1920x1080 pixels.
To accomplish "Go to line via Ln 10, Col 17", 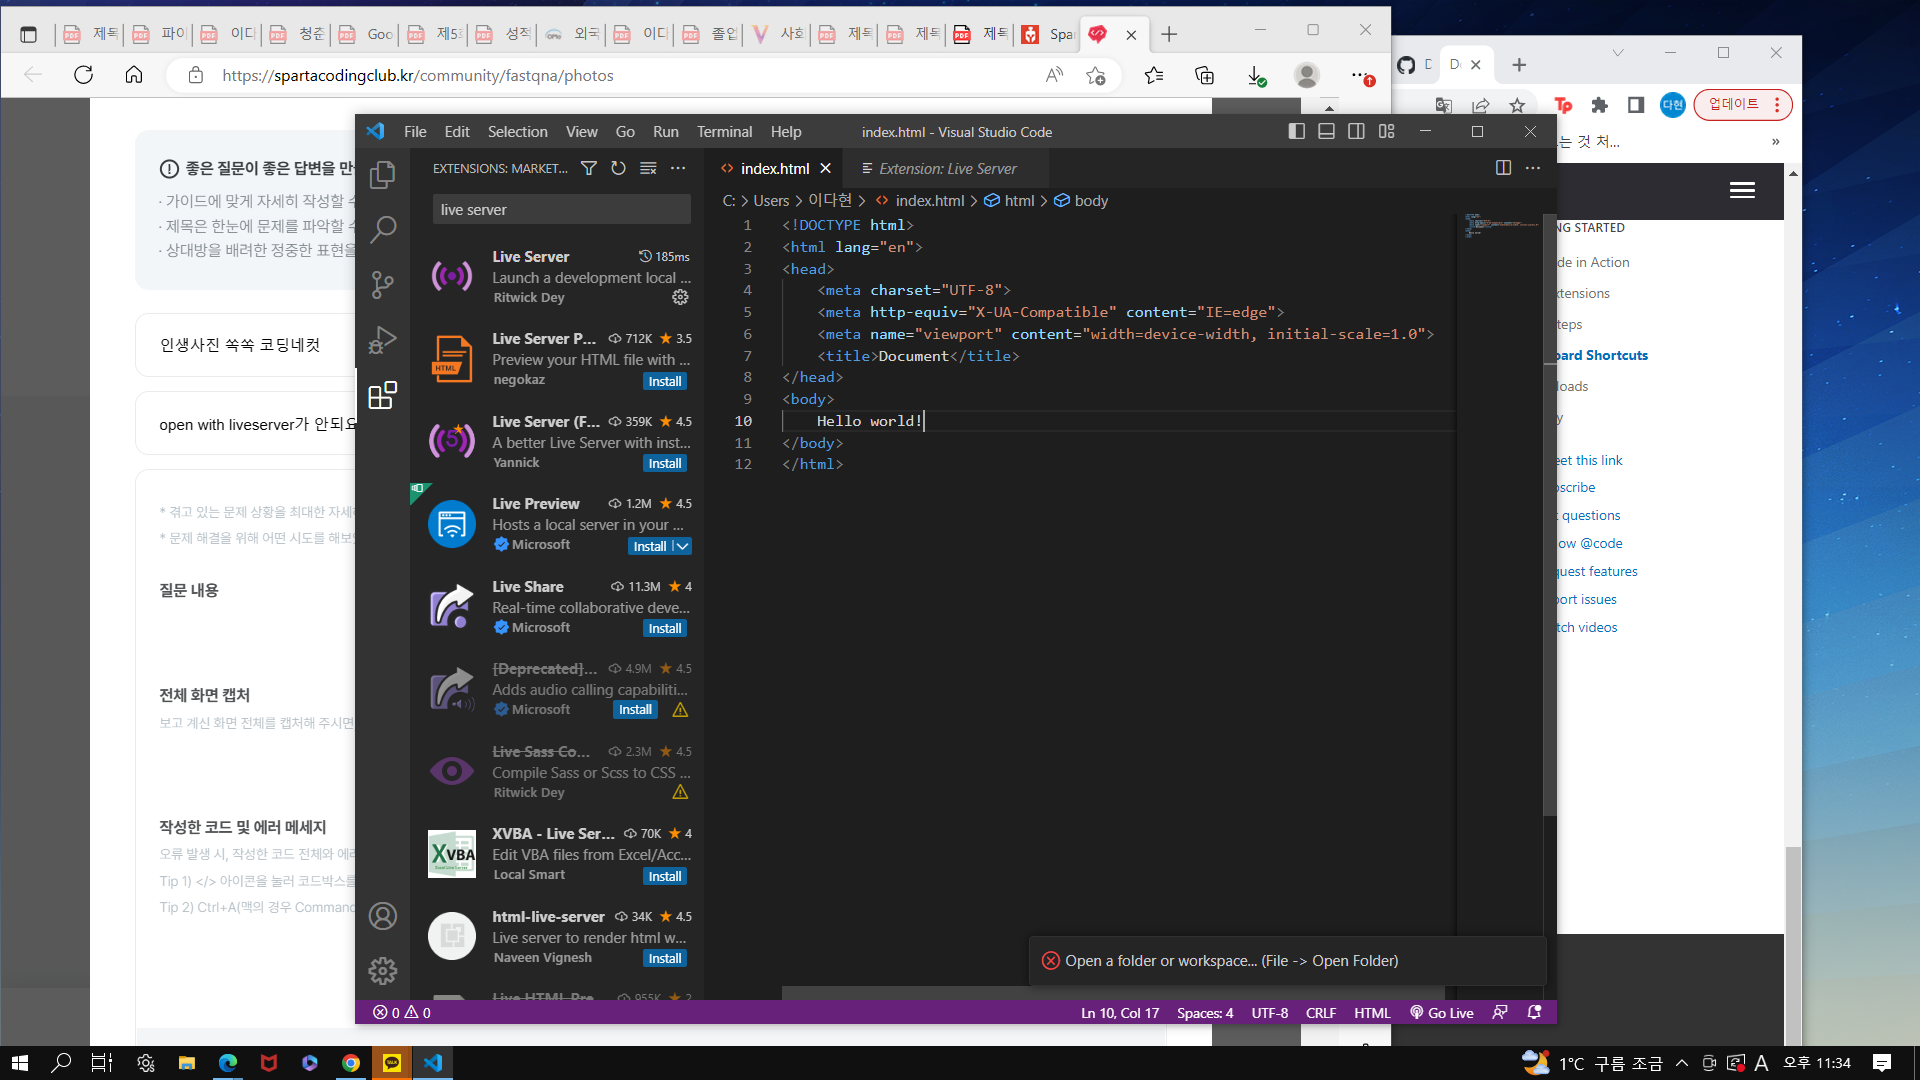I will [x=1120, y=1012].
